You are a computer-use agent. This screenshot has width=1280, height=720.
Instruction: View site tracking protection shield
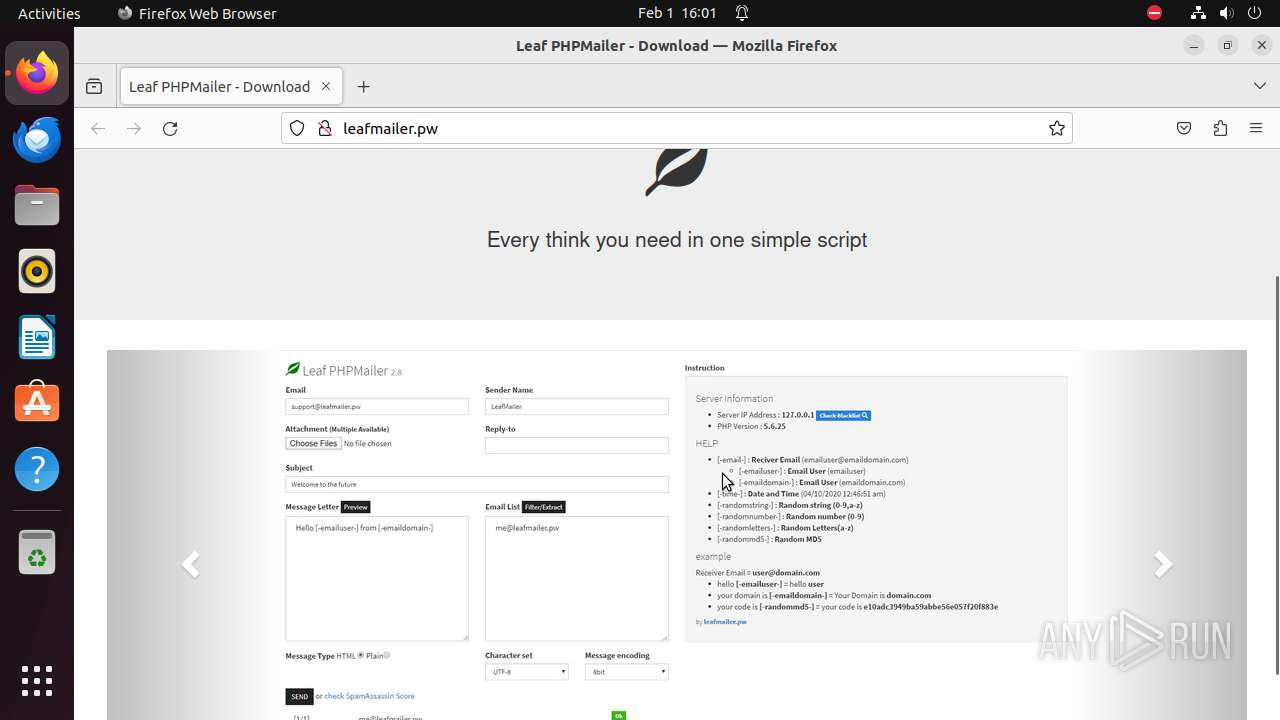coord(297,128)
